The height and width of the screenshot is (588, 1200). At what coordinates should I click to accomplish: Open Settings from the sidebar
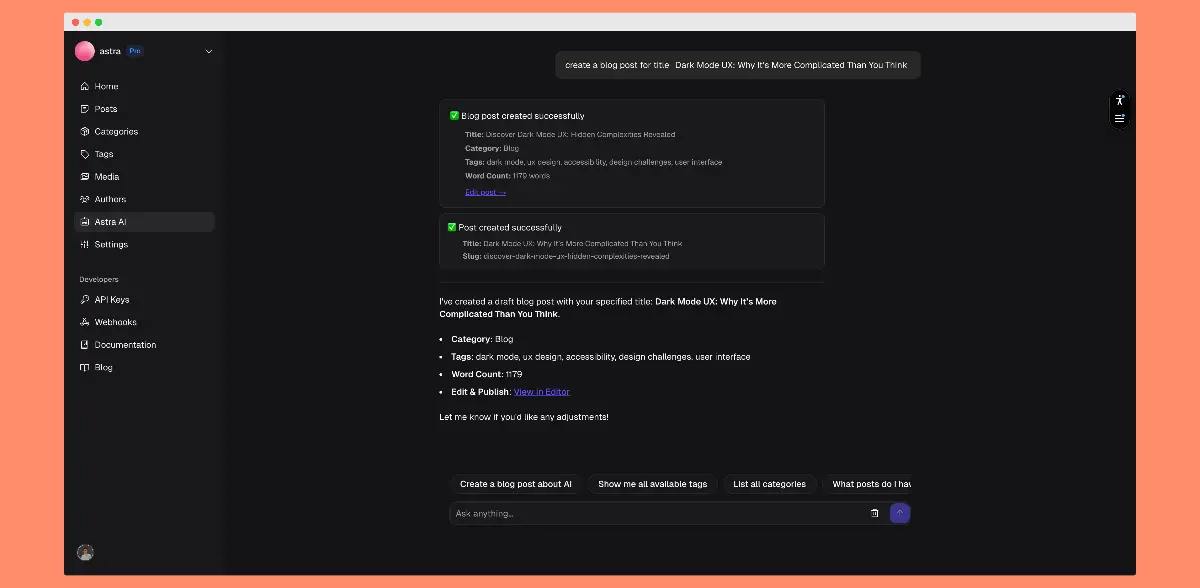(86, 244)
